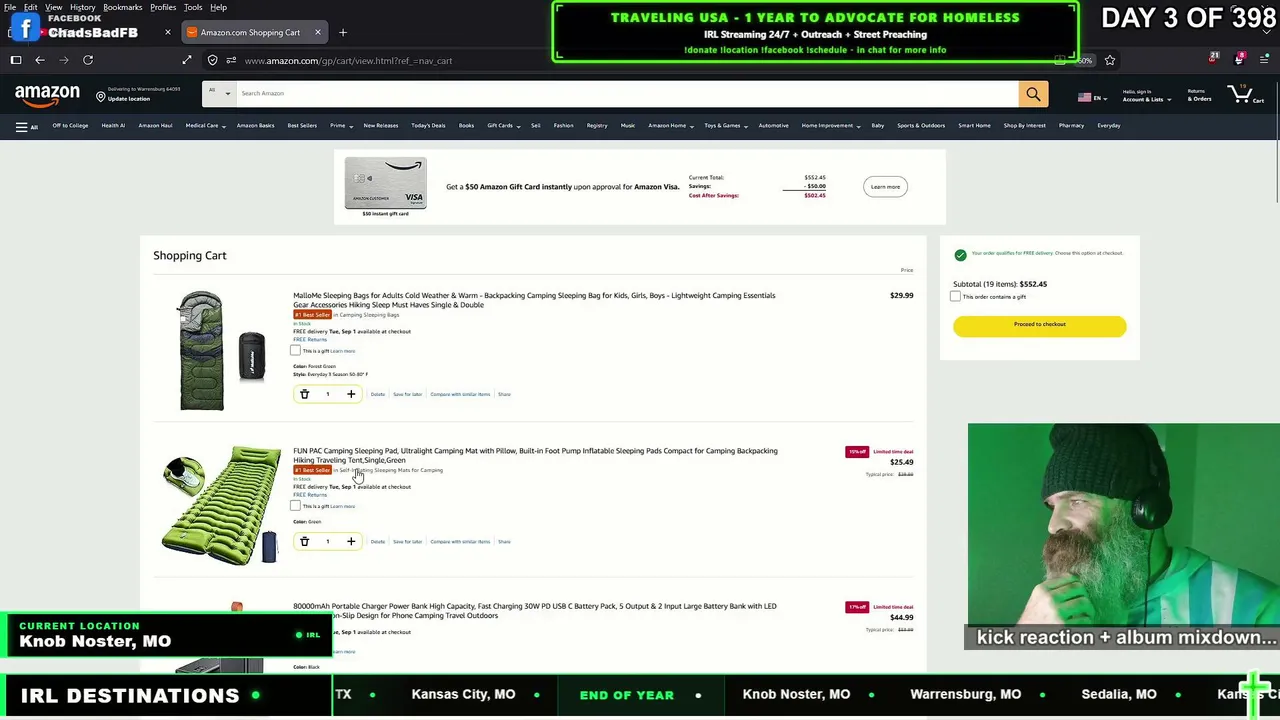Image resolution: width=1280 pixels, height=720 pixels.
Task: Click 'Compare with similar items' for FUN PAC pad
Action: pyautogui.click(x=460, y=542)
